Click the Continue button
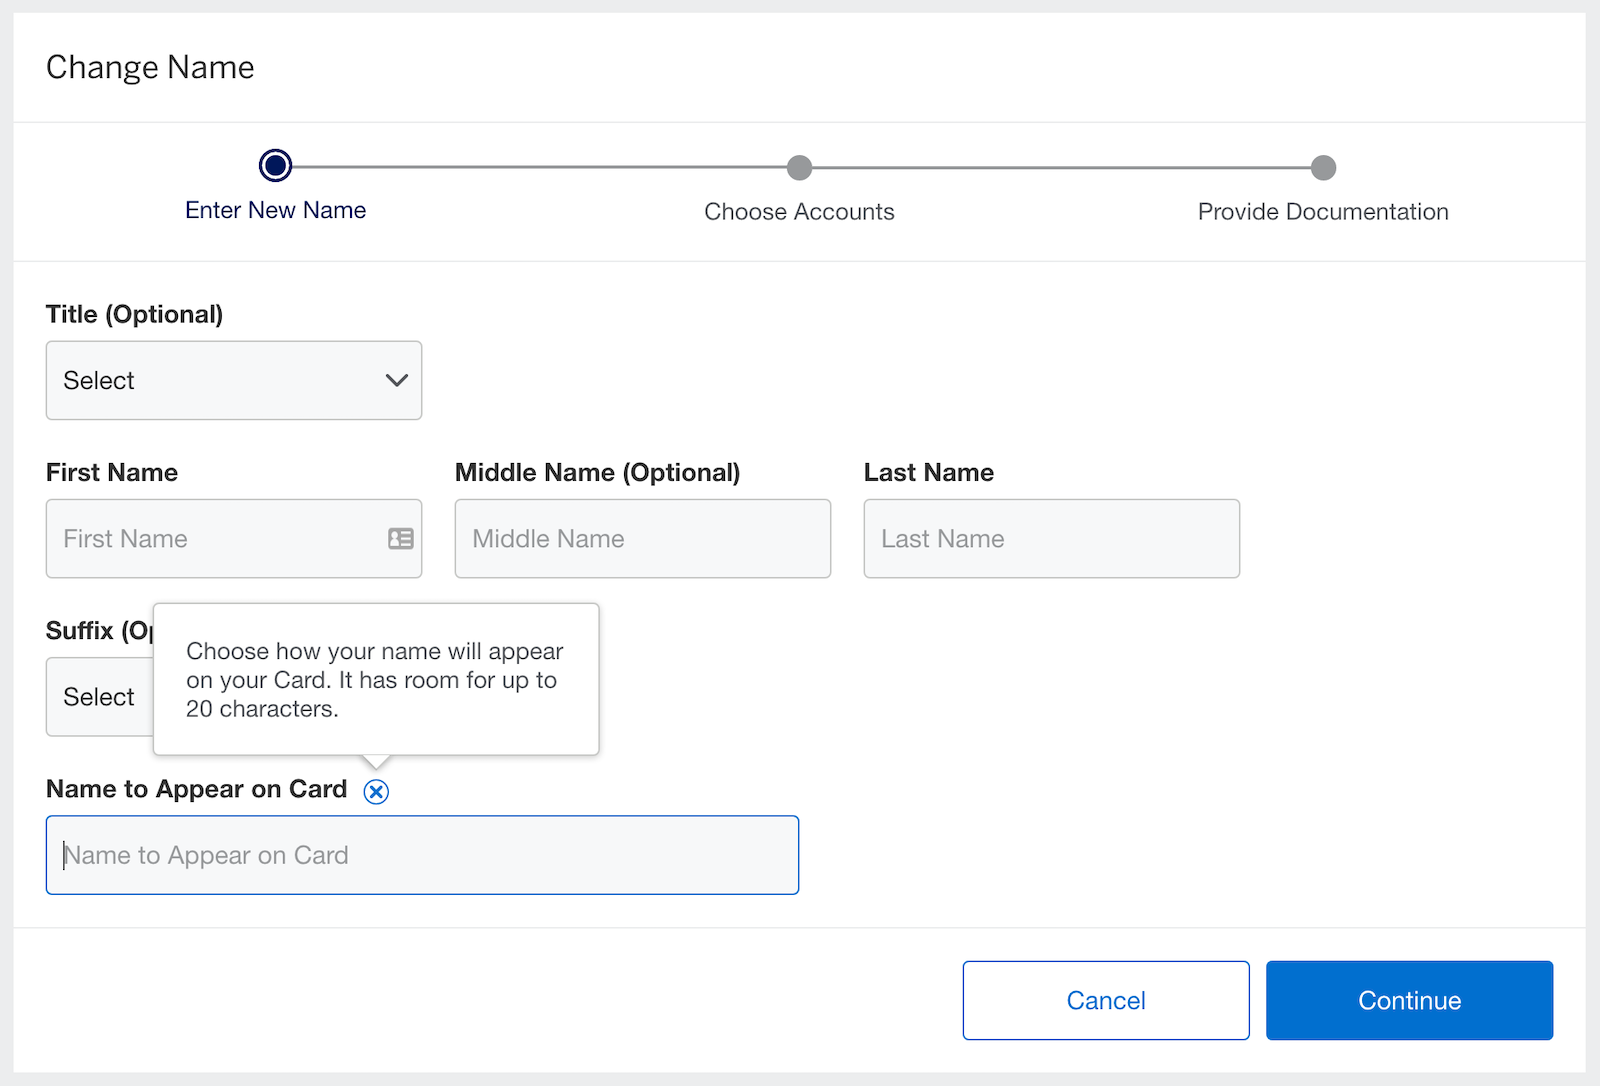Image resolution: width=1600 pixels, height=1086 pixels. pos(1408,1000)
